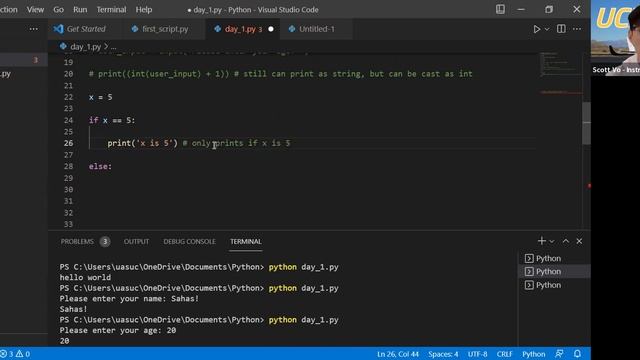Viewport: 640px width, 360px height.
Task: Change indentation via Spaces: 4
Action: point(443,354)
